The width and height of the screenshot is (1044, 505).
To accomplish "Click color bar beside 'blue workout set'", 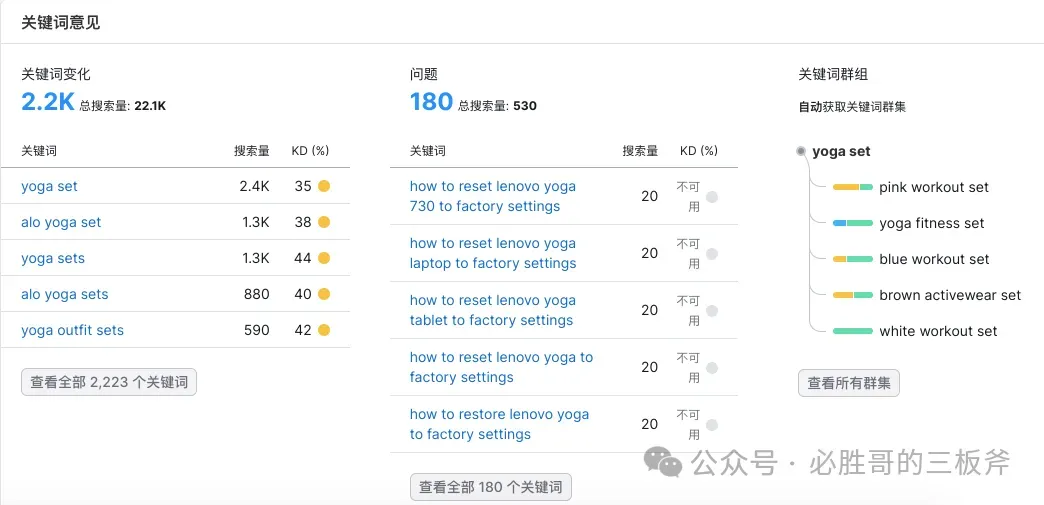I will (x=852, y=259).
